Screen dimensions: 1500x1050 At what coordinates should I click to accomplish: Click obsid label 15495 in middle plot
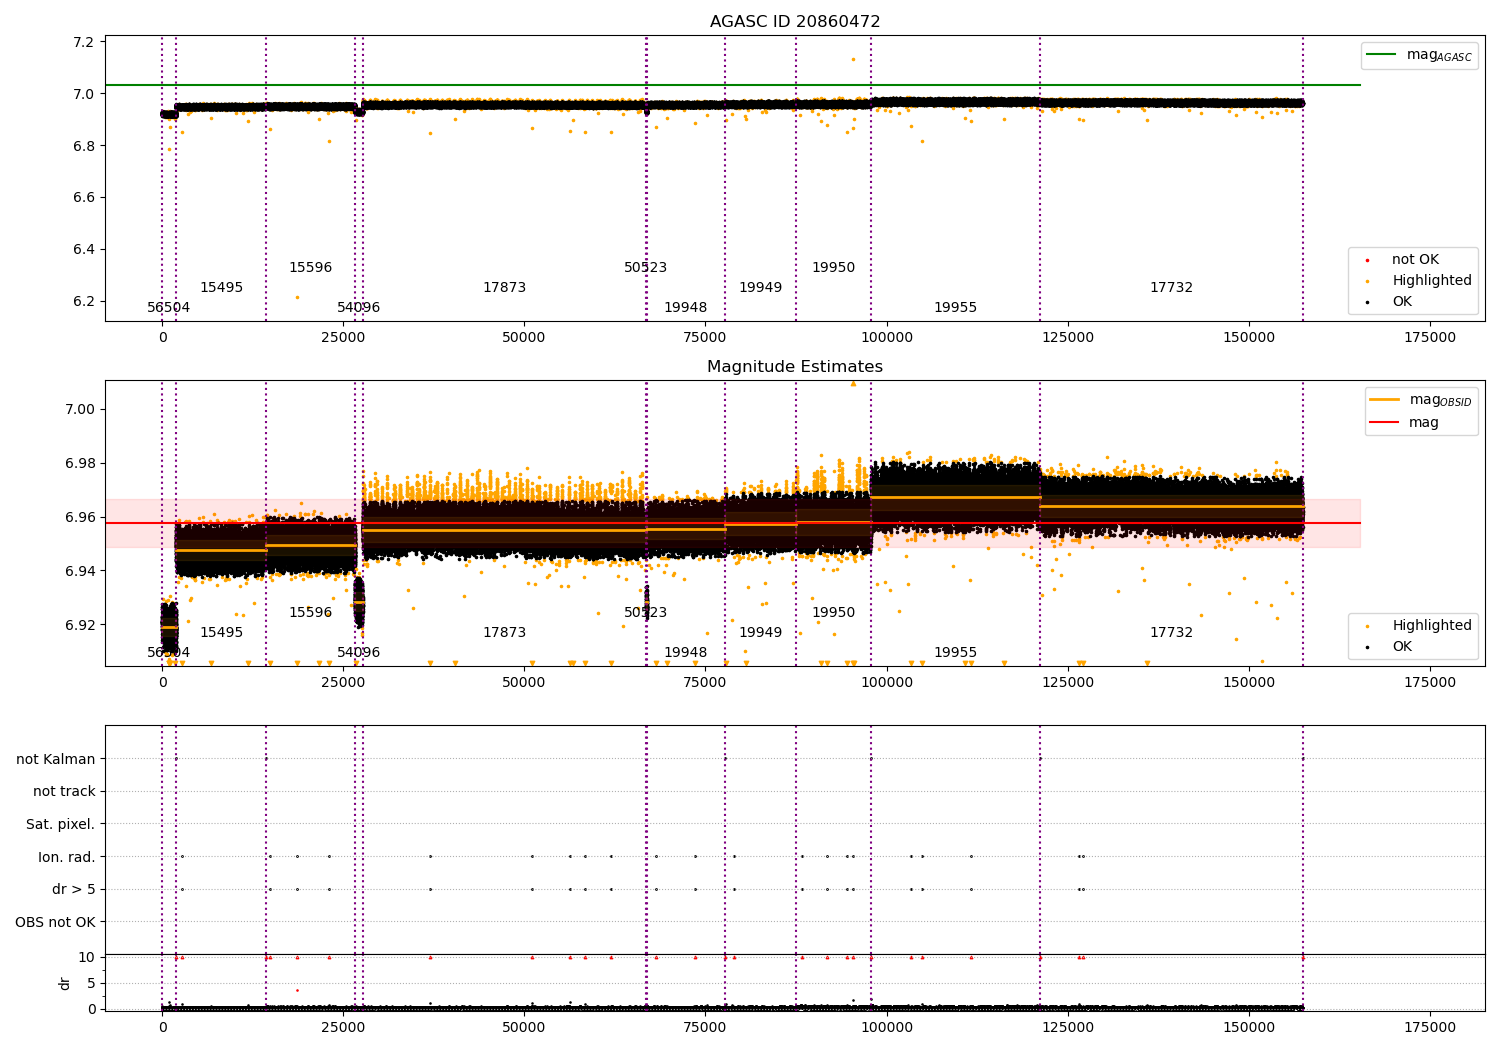click(221, 633)
